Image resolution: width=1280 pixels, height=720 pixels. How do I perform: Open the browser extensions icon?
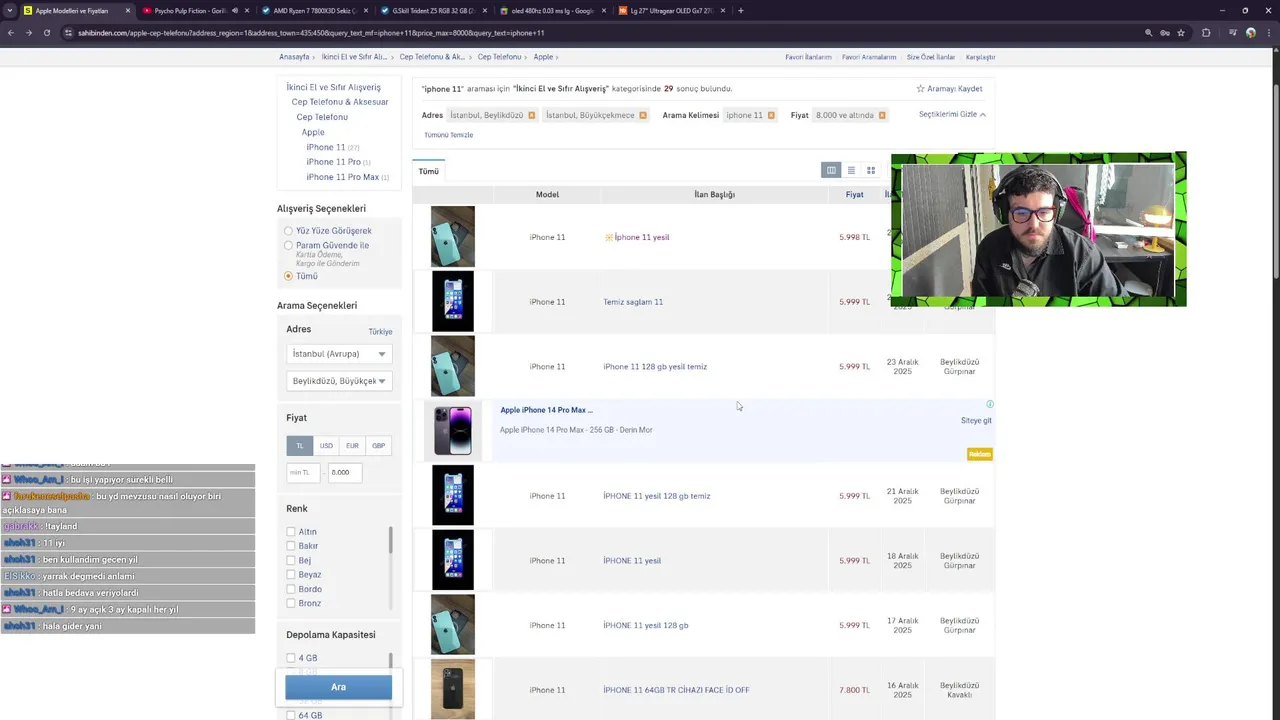[1206, 32]
